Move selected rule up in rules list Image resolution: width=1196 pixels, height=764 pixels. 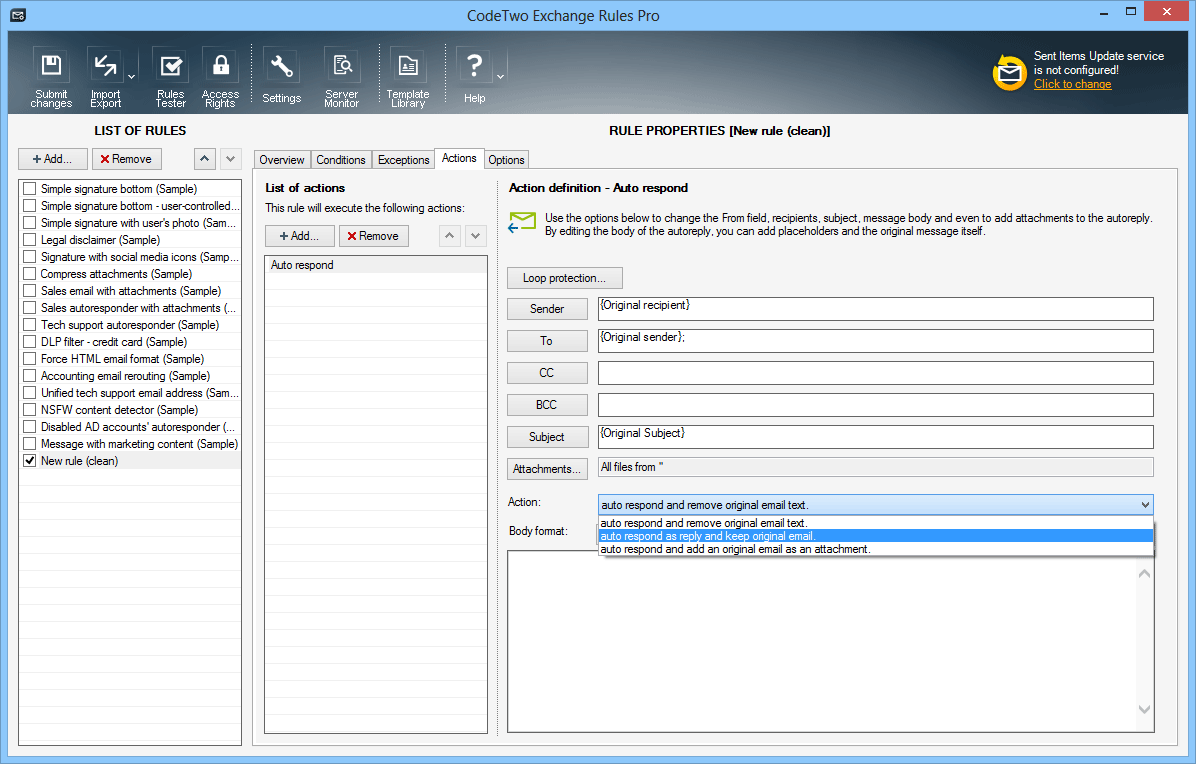(204, 159)
